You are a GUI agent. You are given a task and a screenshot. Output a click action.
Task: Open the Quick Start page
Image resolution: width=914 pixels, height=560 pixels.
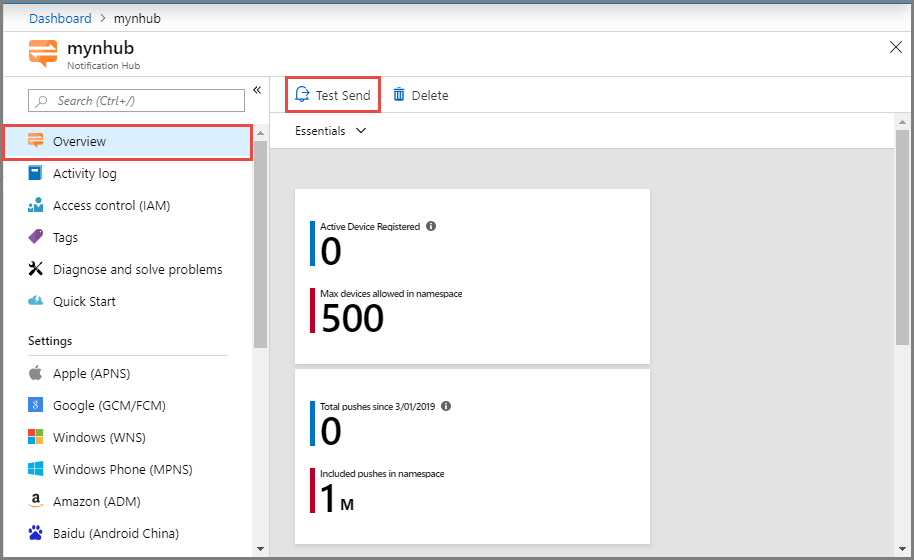pyautogui.click(x=84, y=301)
